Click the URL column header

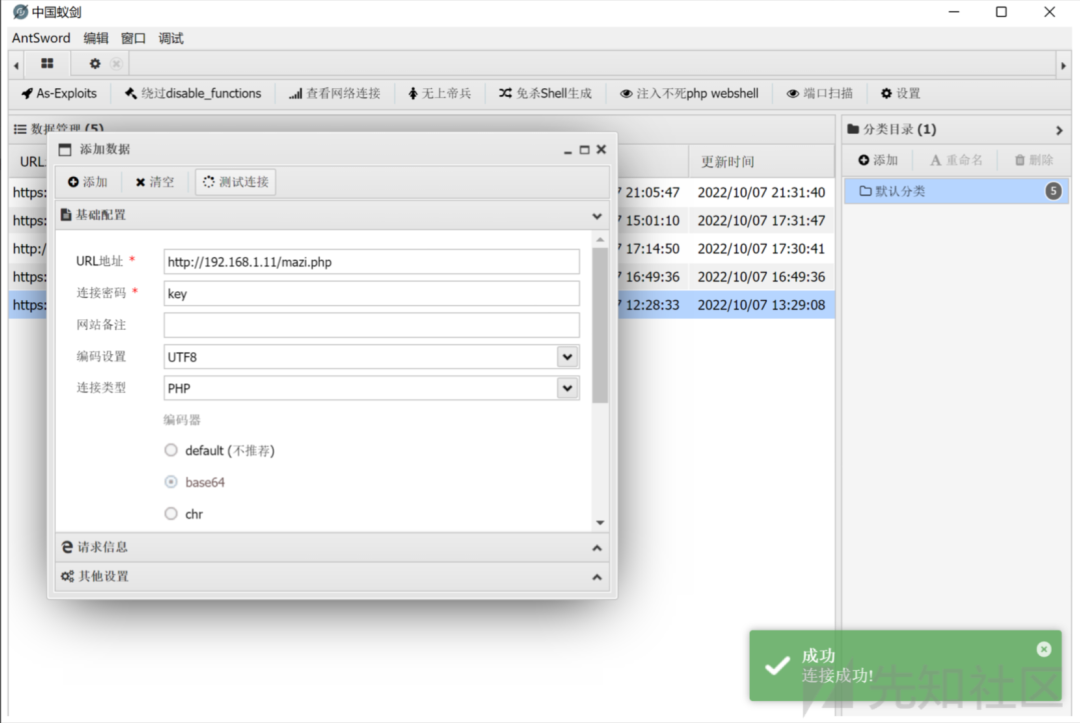click(x=31, y=162)
